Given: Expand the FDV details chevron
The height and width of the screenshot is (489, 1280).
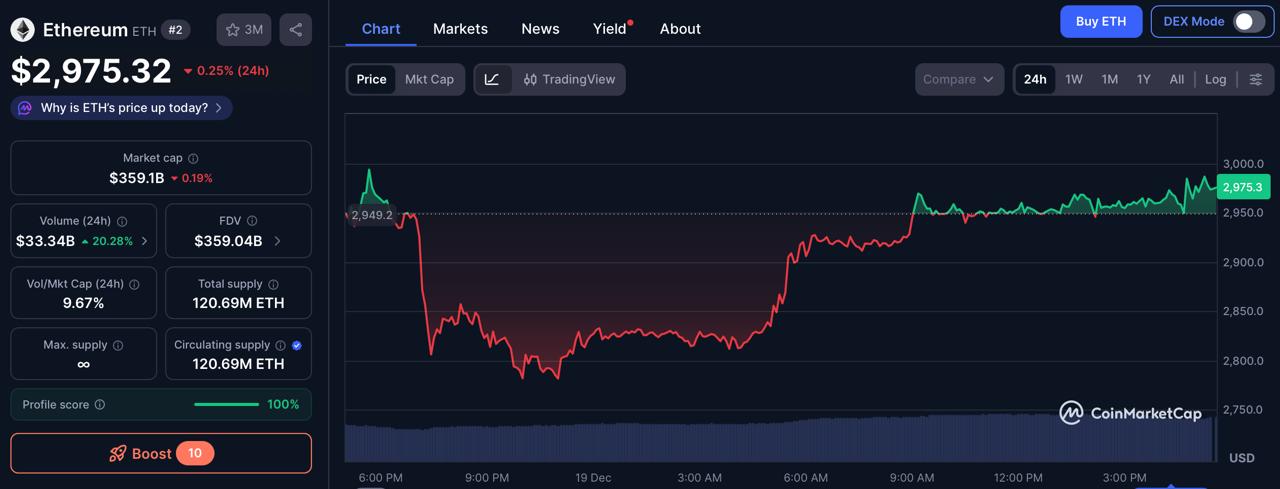Looking at the screenshot, I should [277, 241].
